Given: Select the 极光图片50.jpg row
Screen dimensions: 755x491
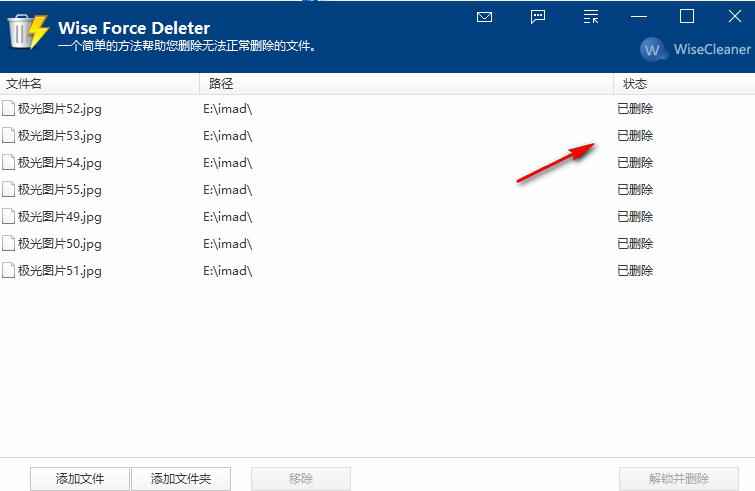Looking at the screenshot, I should (x=378, y=244).
